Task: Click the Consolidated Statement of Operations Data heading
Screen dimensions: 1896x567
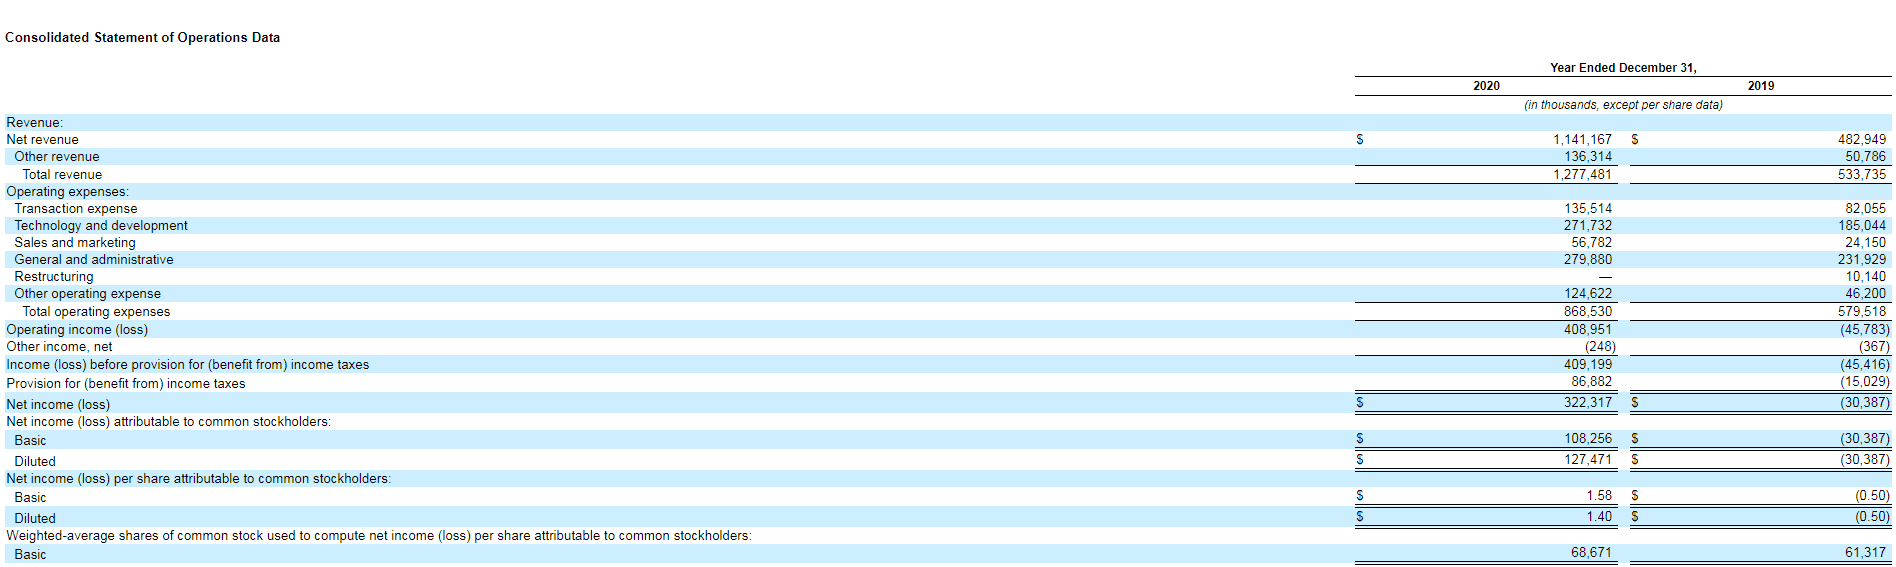Action: pos(142,38)
